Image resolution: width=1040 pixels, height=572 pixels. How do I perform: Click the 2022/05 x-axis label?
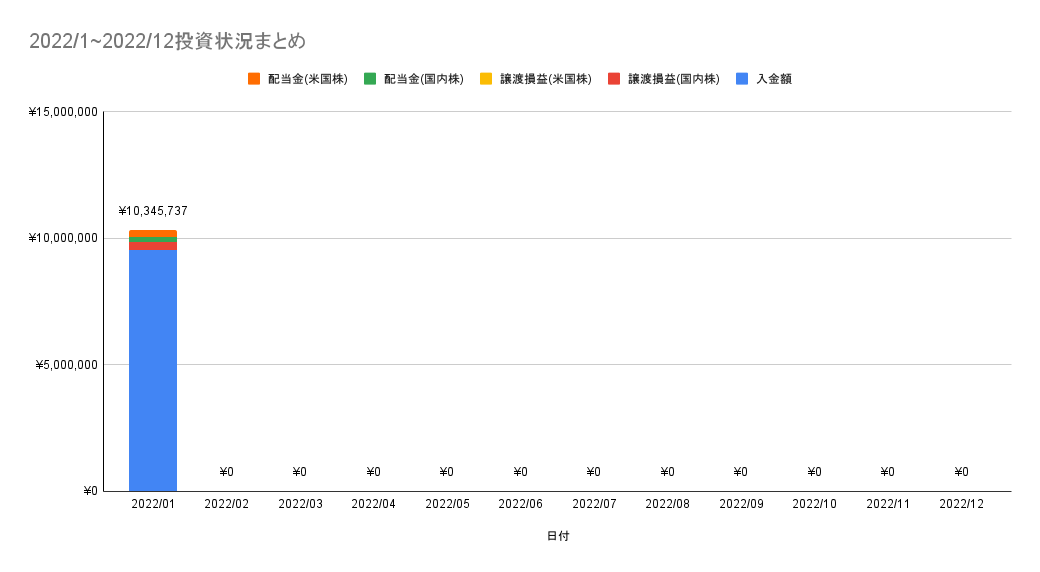pos(447,504)
